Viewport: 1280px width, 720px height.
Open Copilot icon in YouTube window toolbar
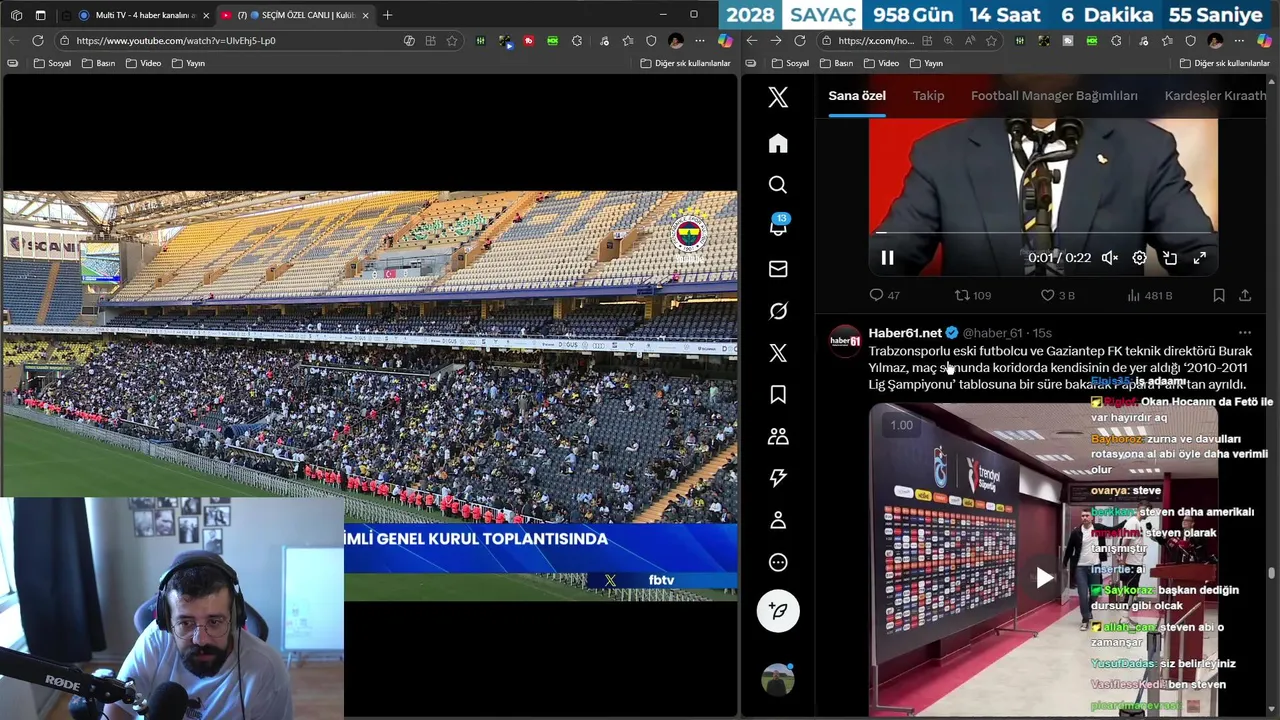tap(725, 40)
